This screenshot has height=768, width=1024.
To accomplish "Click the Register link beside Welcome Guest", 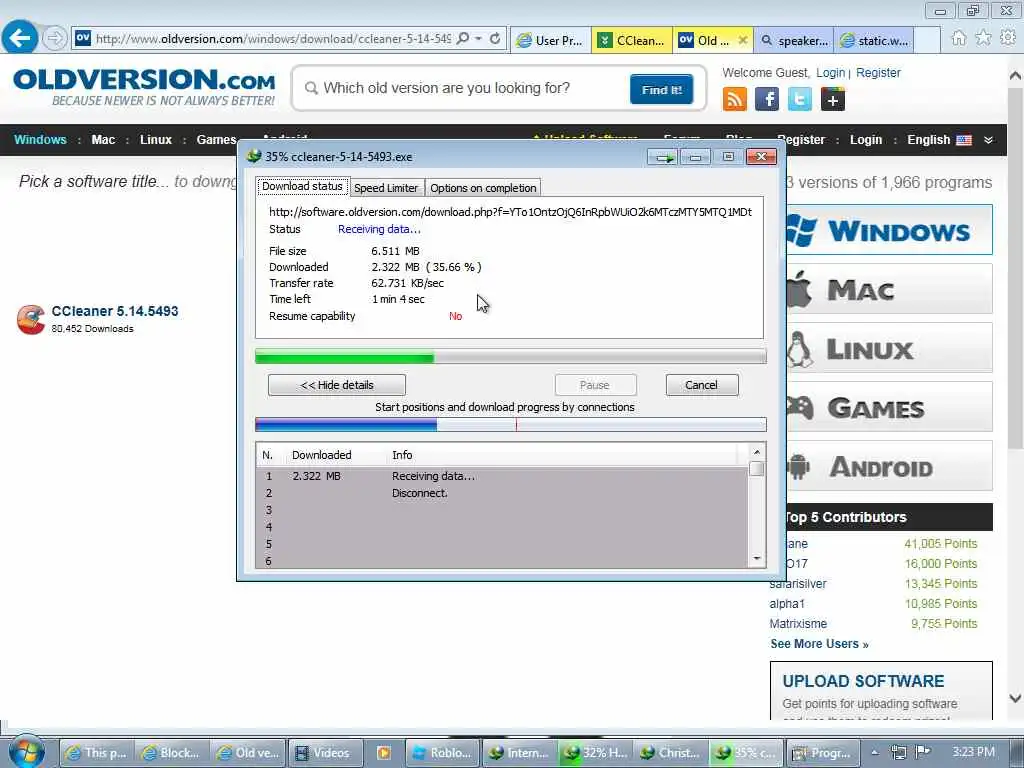I will 878,72.
